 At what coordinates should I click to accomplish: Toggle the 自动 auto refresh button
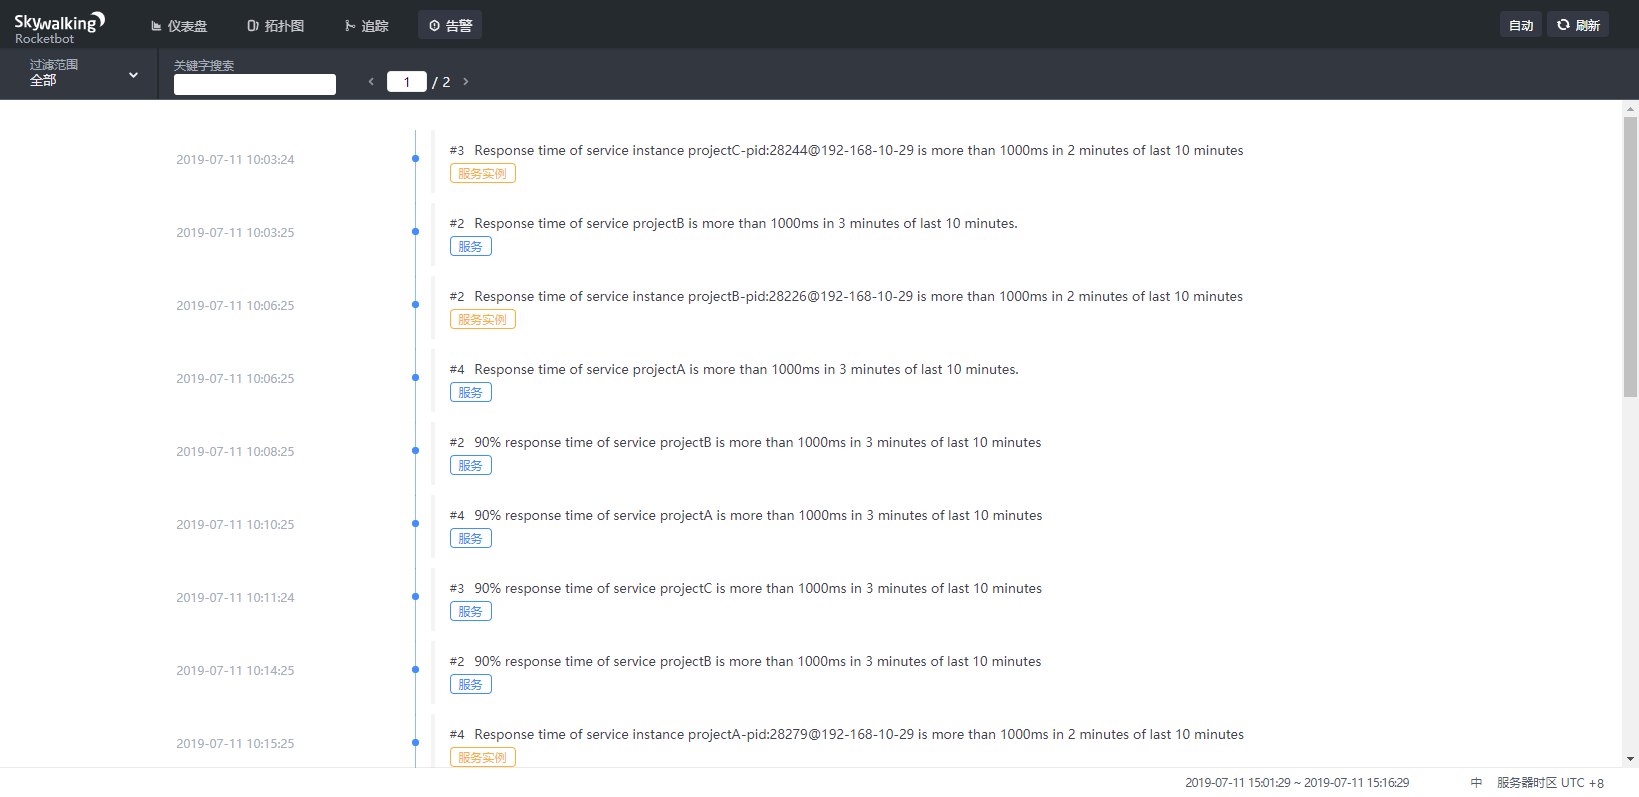(x=1520, y=25)
